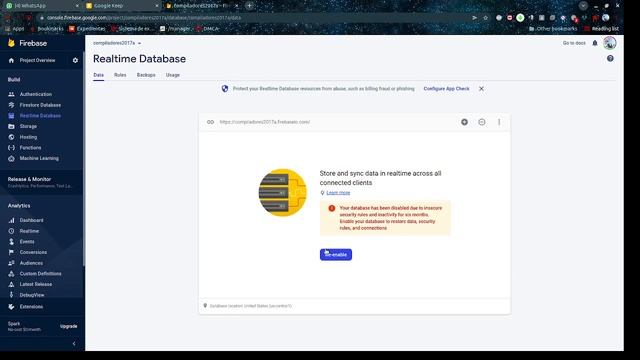Click the Learn more link
640x360 pixels.
[x=338, y=193]
